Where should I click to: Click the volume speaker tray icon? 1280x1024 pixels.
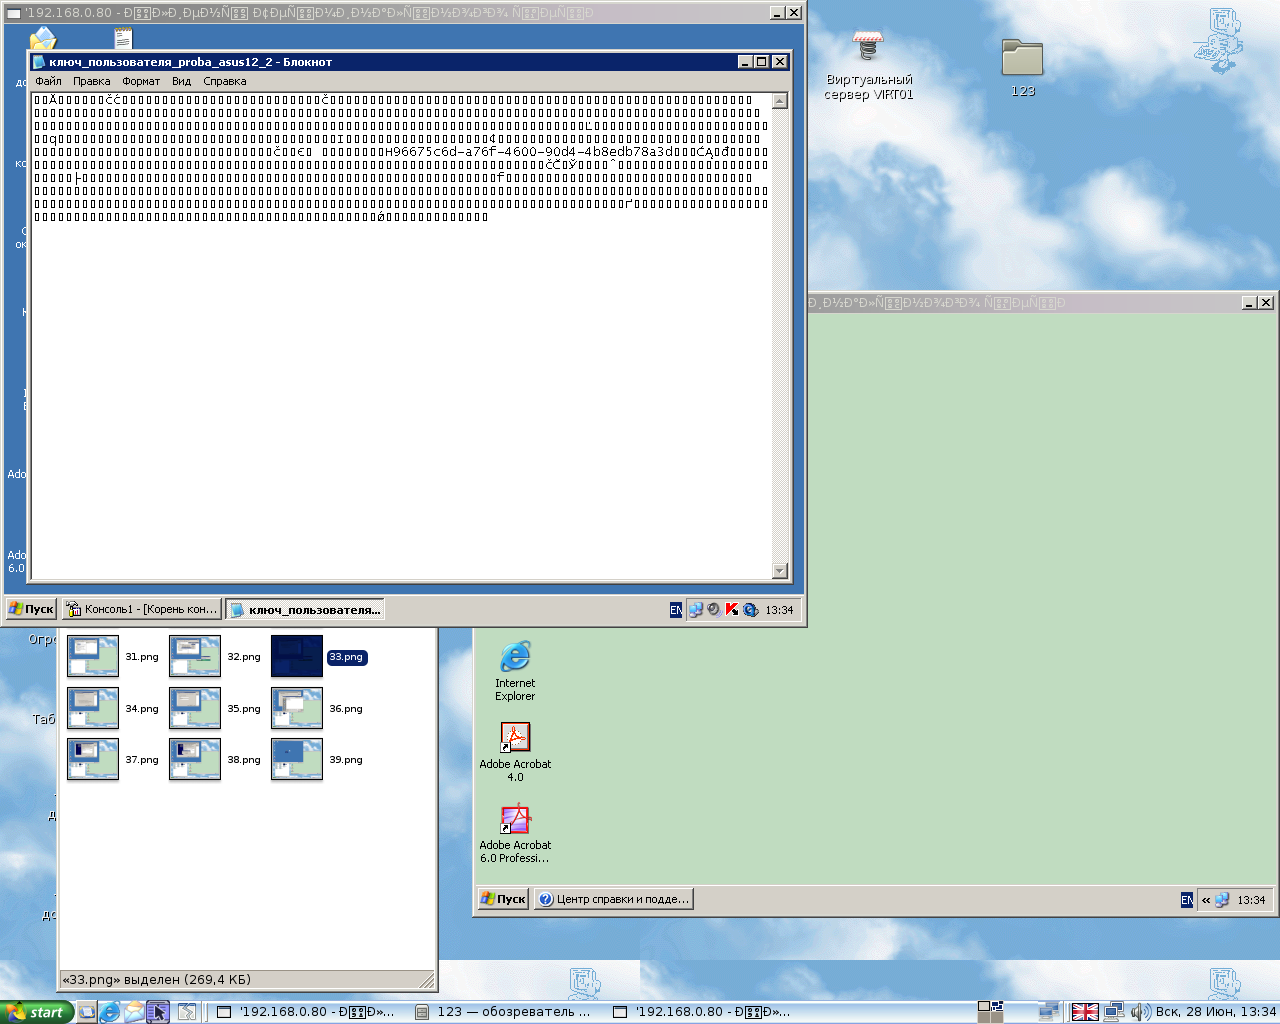[1139, 1012]
